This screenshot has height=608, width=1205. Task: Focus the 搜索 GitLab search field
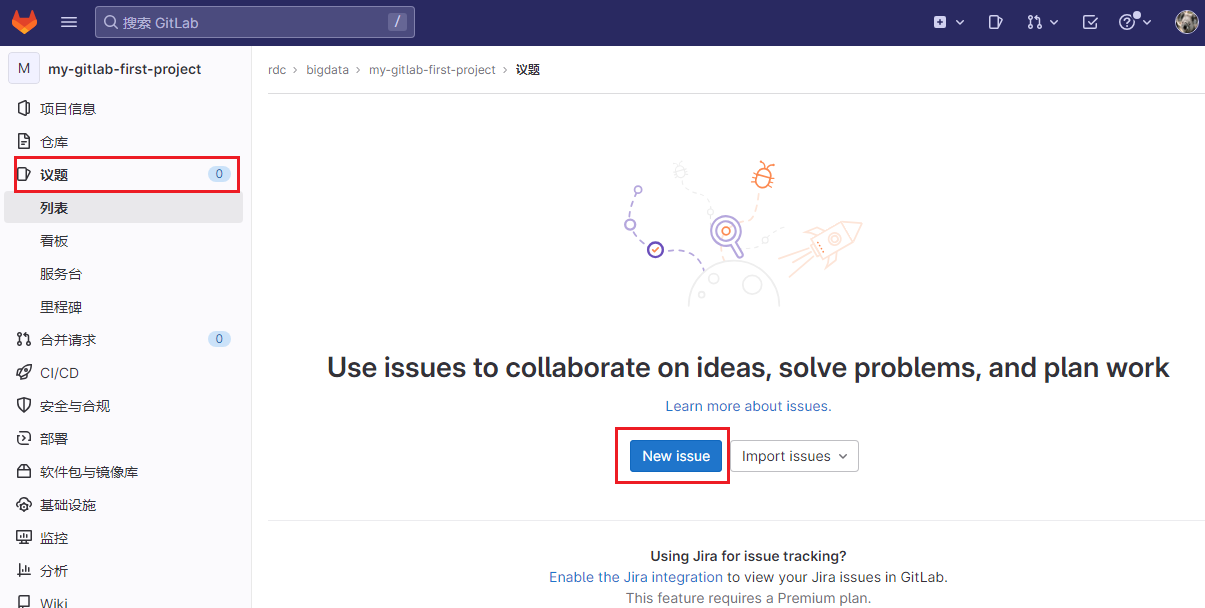(x=255, y=22)
